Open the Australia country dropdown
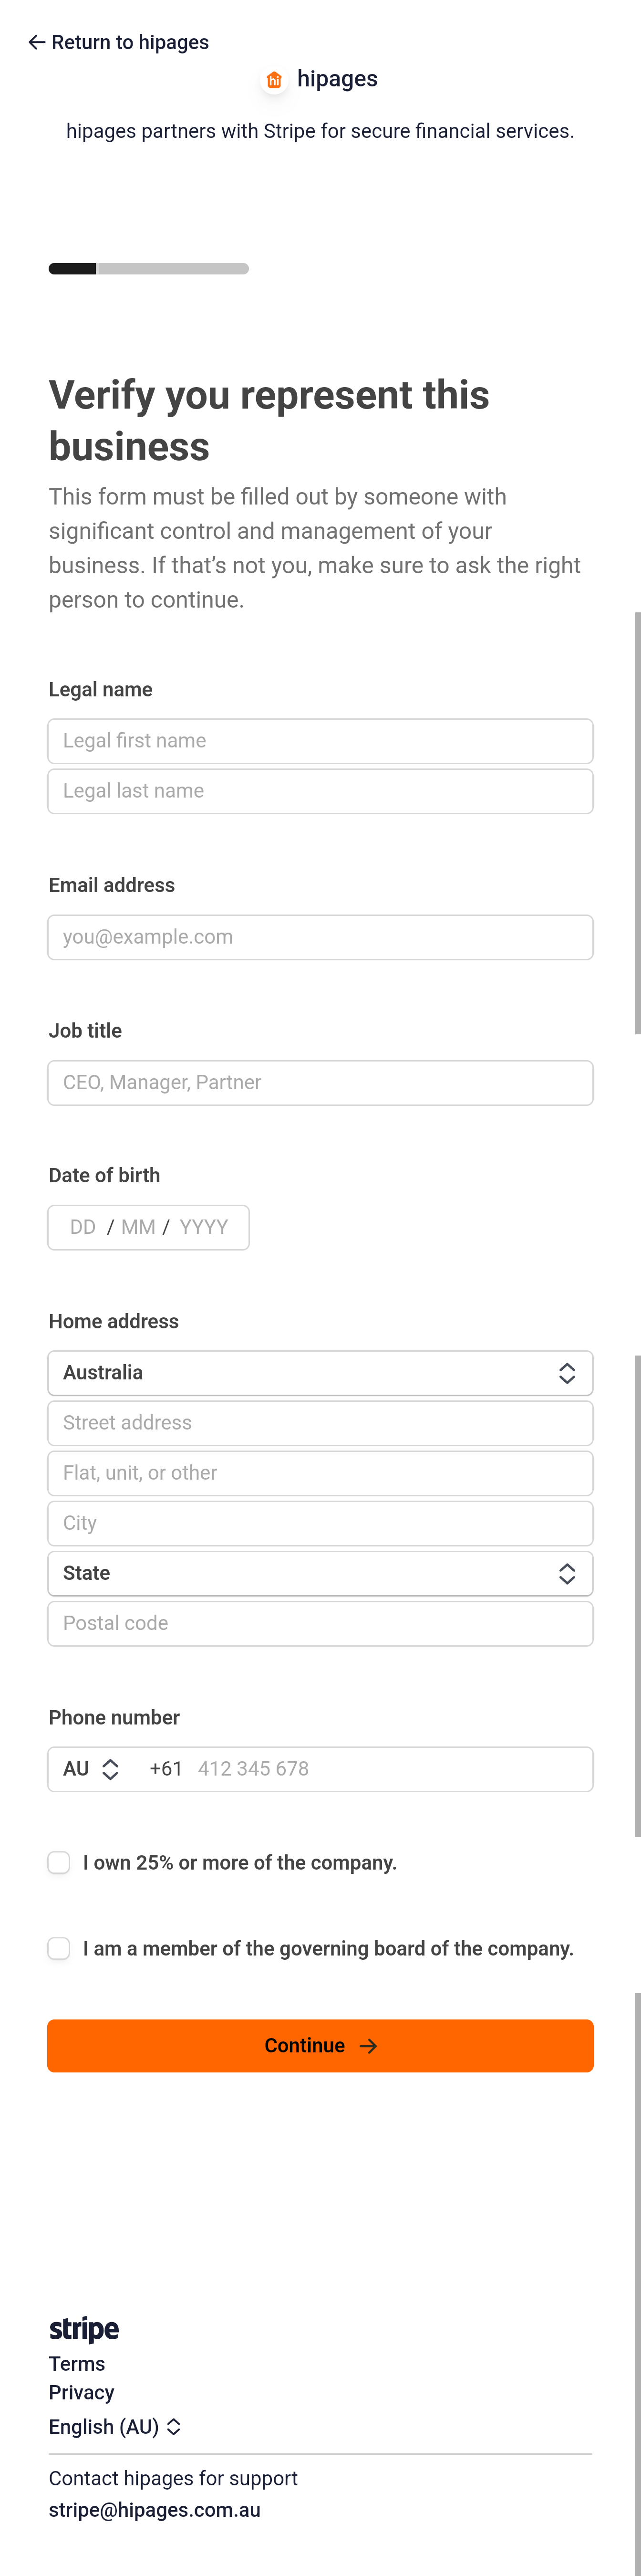Image resolution: width=641 pixels, height=2576 pixels. (320, 1373)
